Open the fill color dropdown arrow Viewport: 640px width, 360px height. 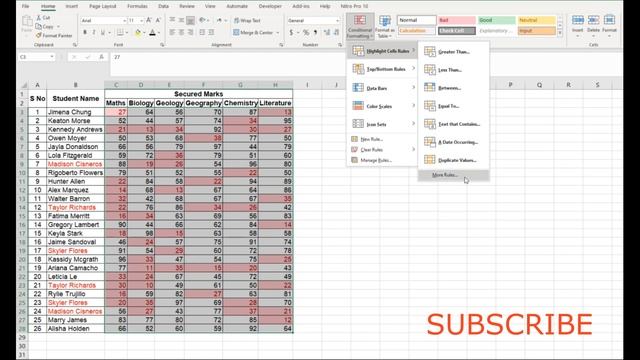[144, 33]
